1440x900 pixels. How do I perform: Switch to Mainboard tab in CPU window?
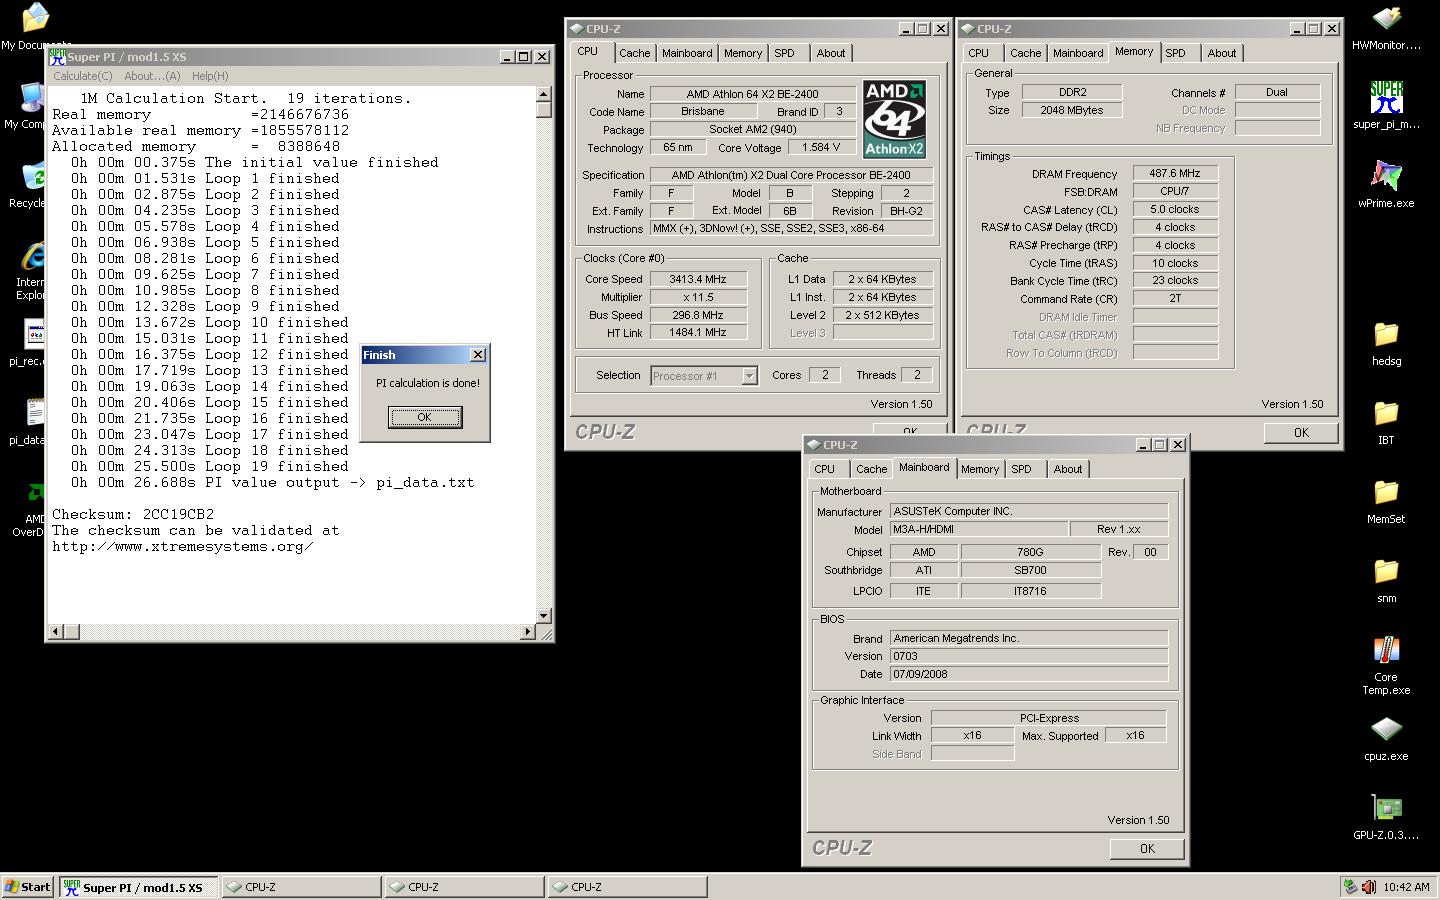click(x=687, y=53)
